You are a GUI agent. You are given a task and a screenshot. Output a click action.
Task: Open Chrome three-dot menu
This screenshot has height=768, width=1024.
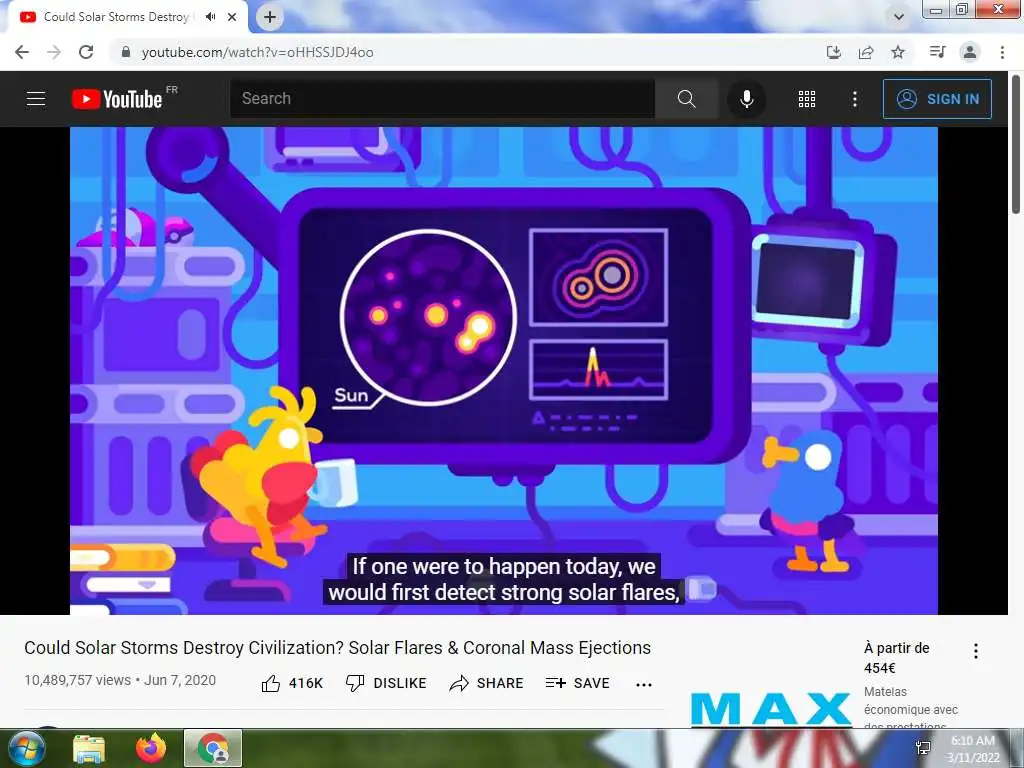[1002, 52]
